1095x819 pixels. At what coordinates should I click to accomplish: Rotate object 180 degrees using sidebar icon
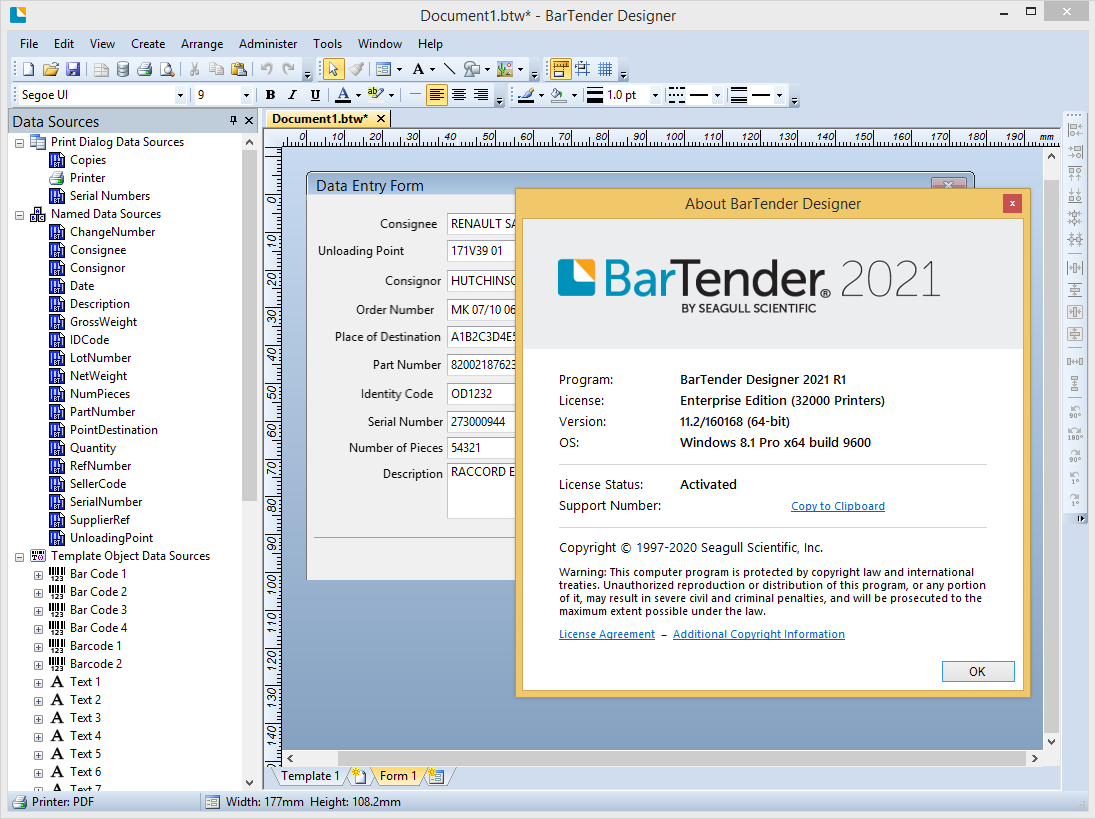[1074, 432]
